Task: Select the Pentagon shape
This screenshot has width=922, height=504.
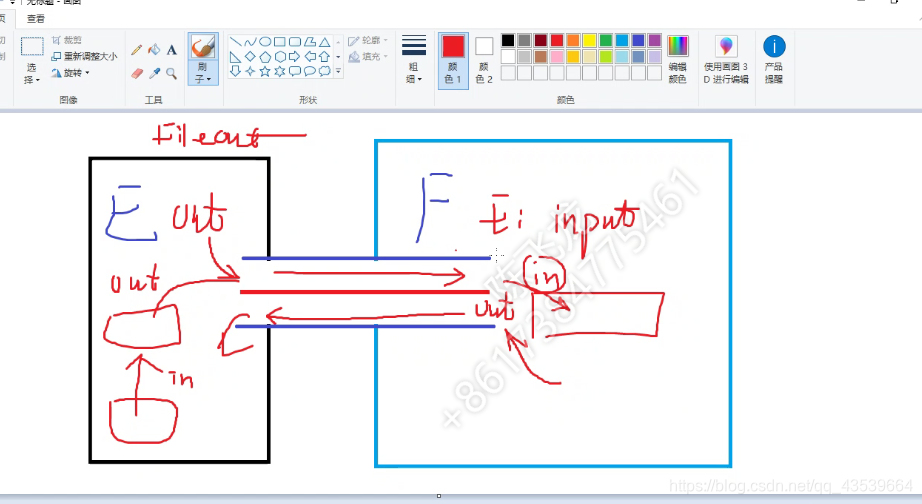Action: coord(265,56)
